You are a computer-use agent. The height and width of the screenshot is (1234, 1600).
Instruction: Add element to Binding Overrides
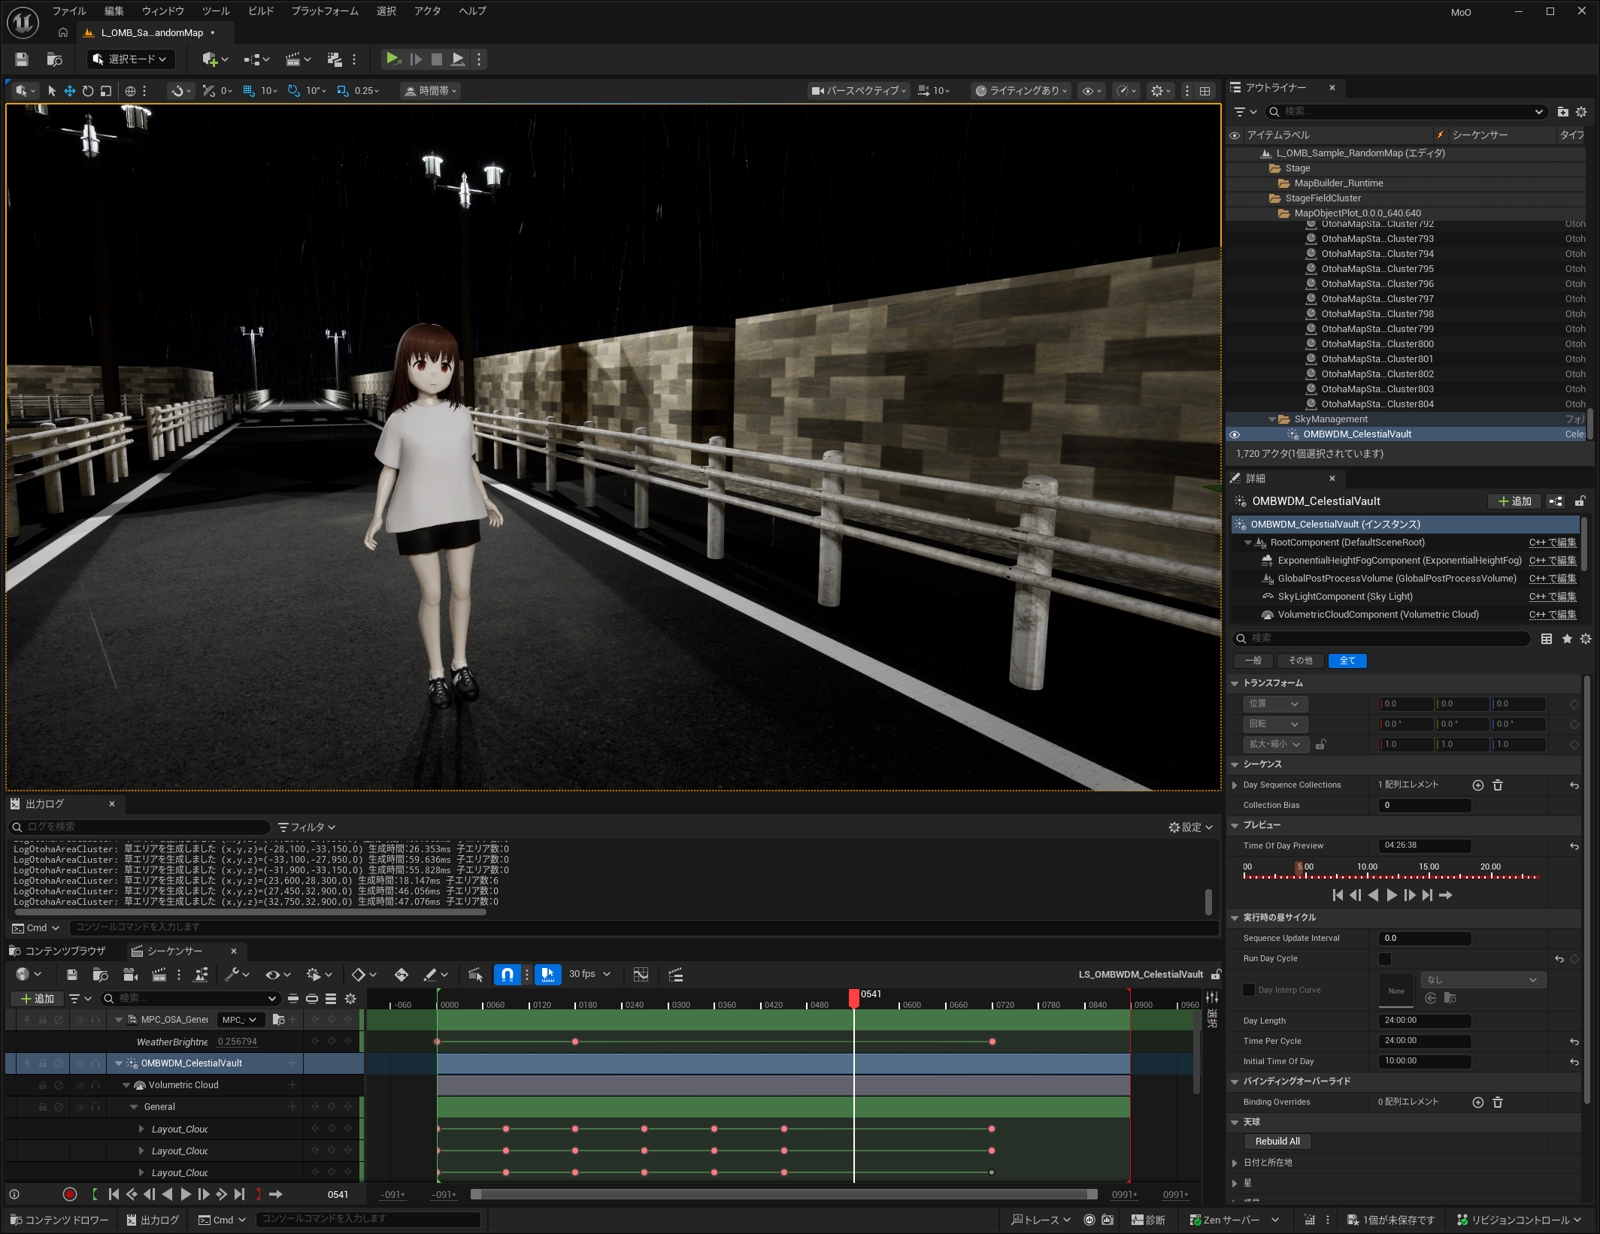[1478, 1102]
